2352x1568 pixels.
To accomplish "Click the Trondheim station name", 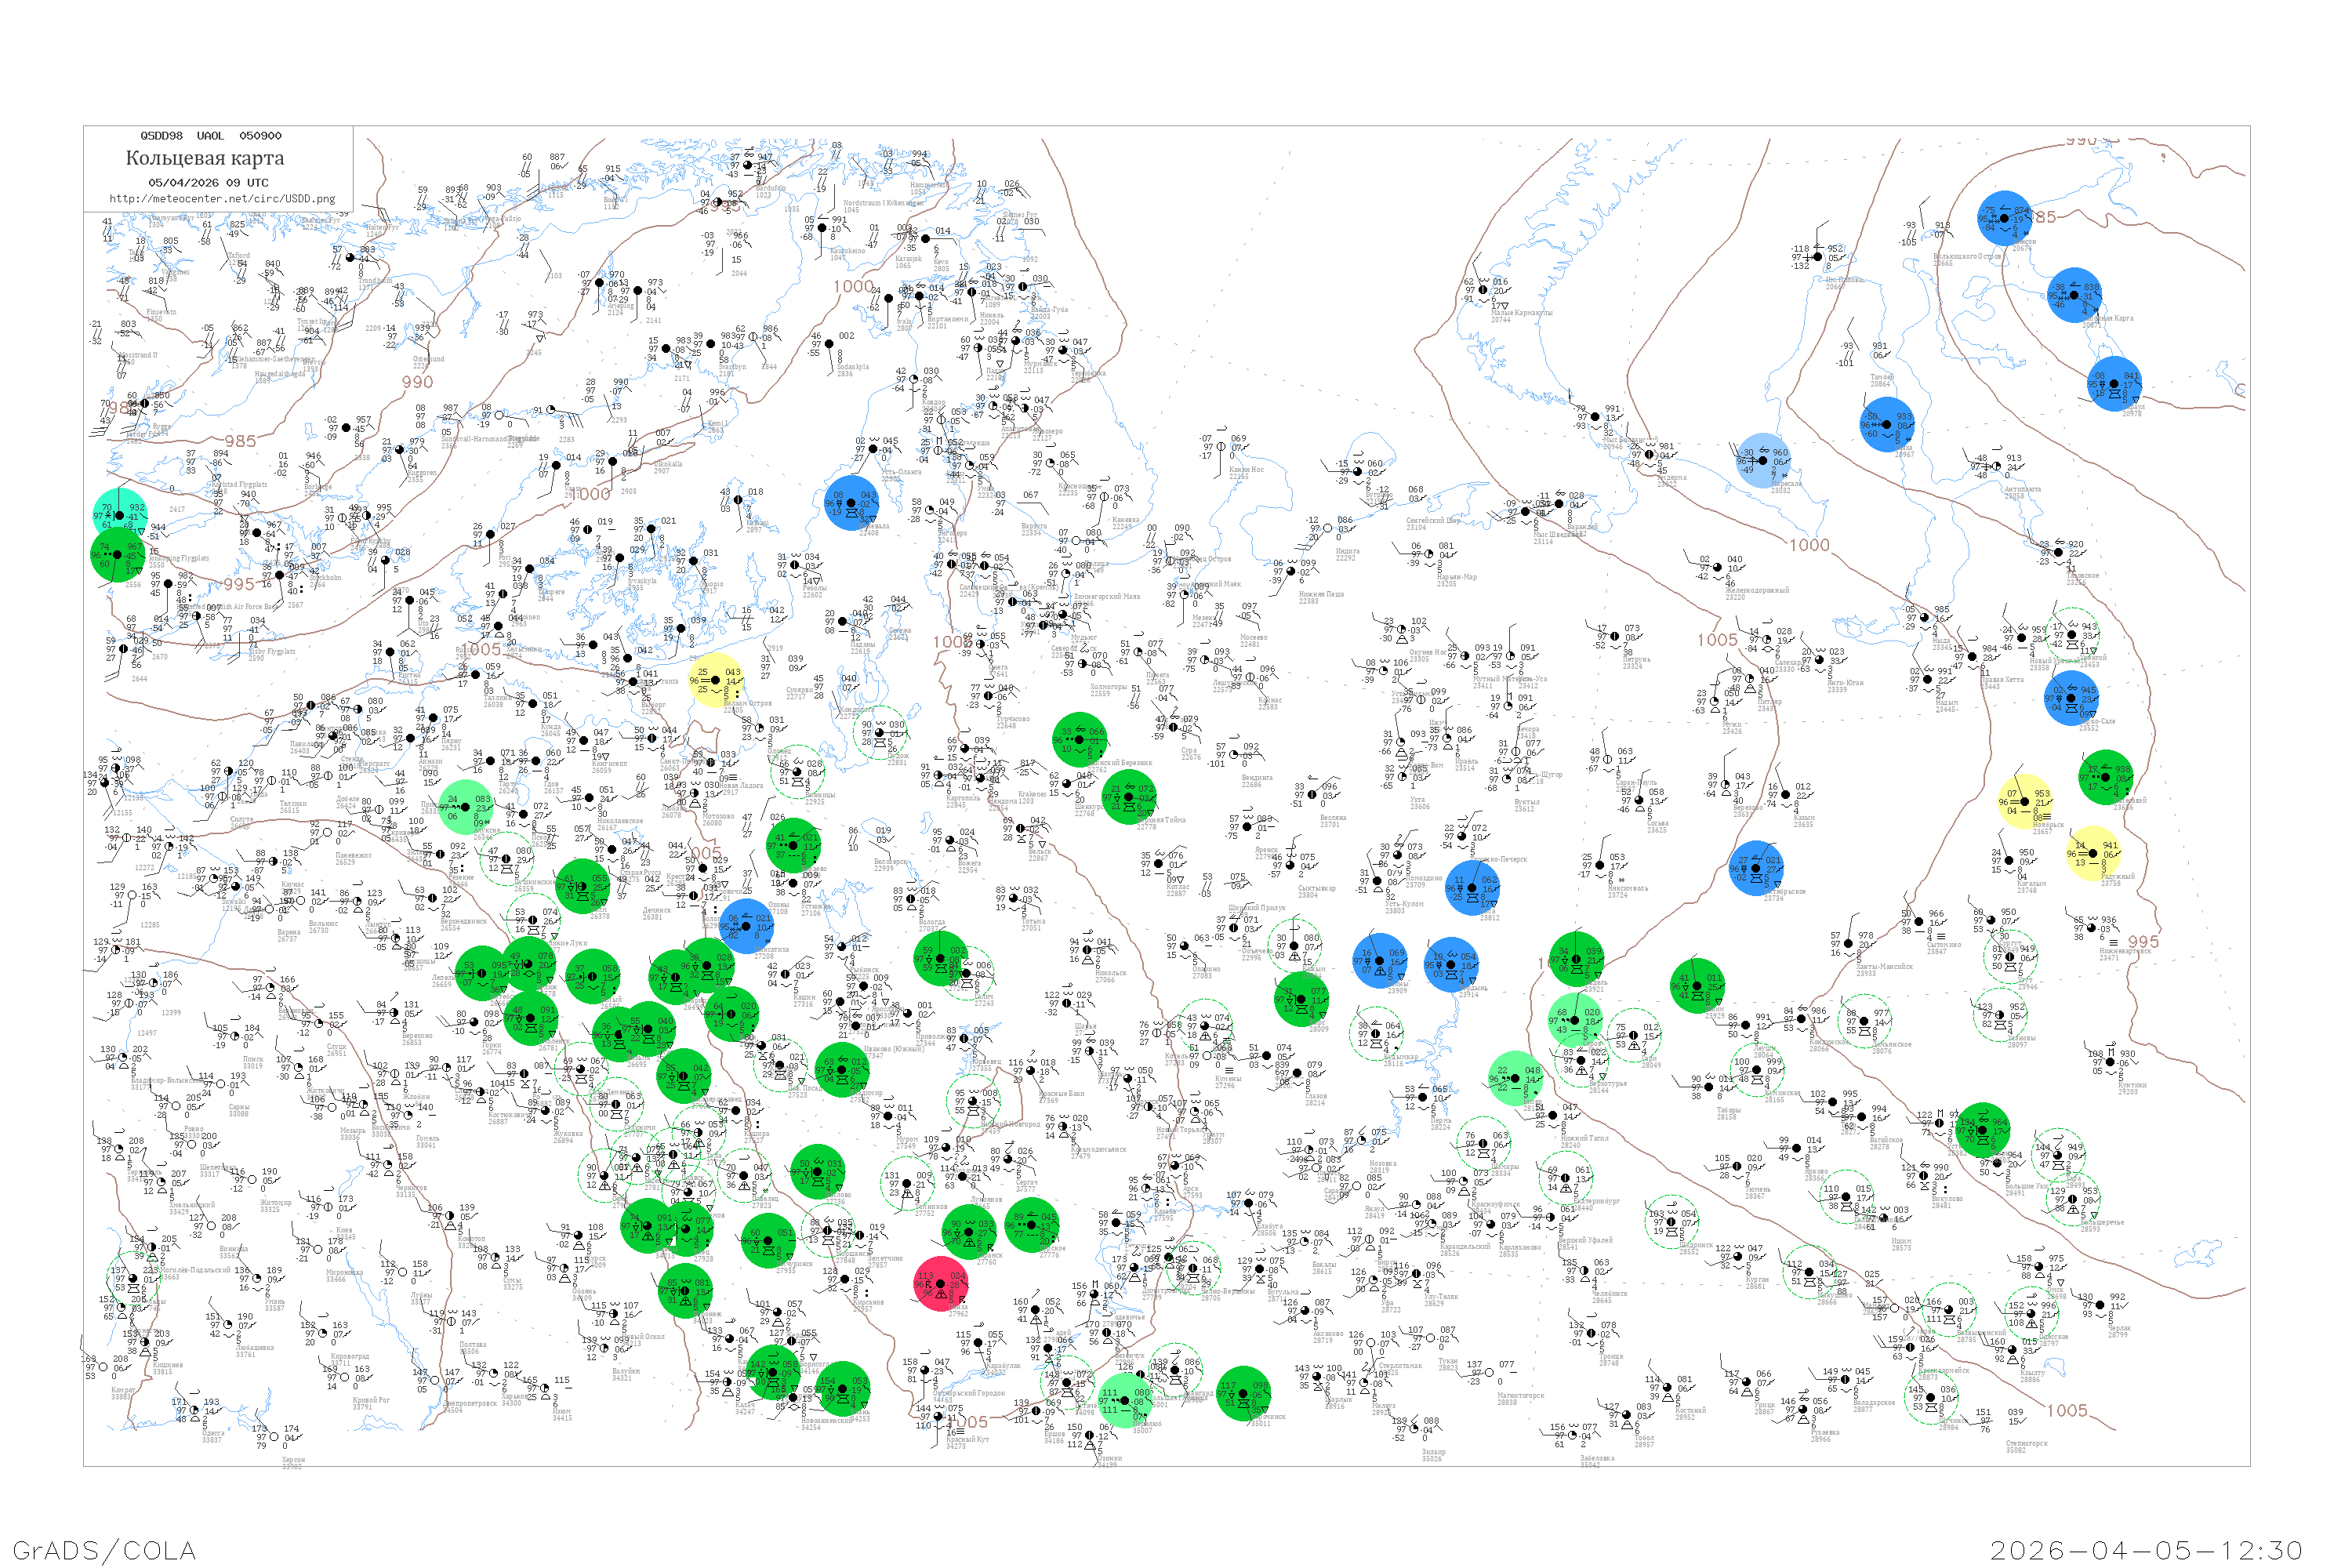I will coord(375,281).
